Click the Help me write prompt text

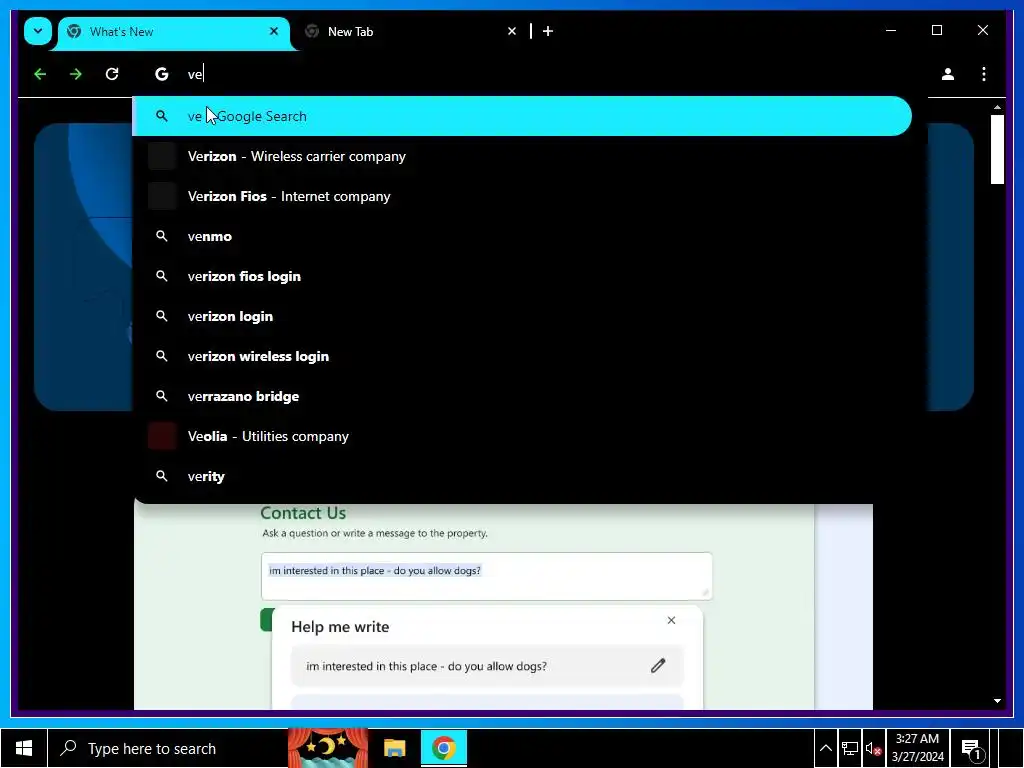(426, 666)
